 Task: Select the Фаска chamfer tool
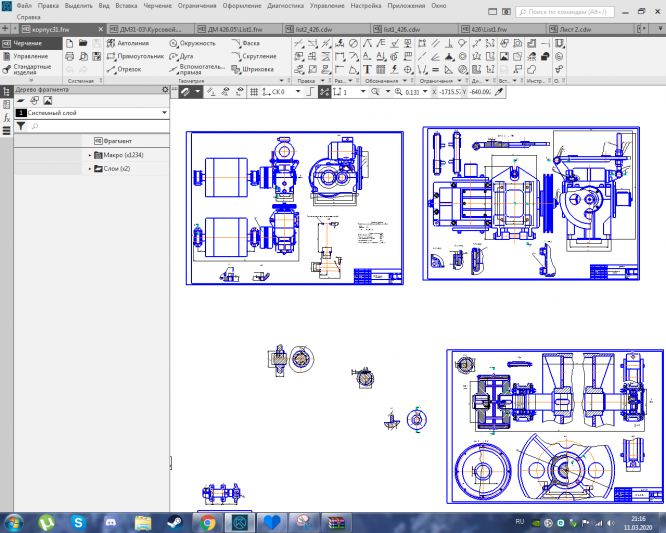249,44
